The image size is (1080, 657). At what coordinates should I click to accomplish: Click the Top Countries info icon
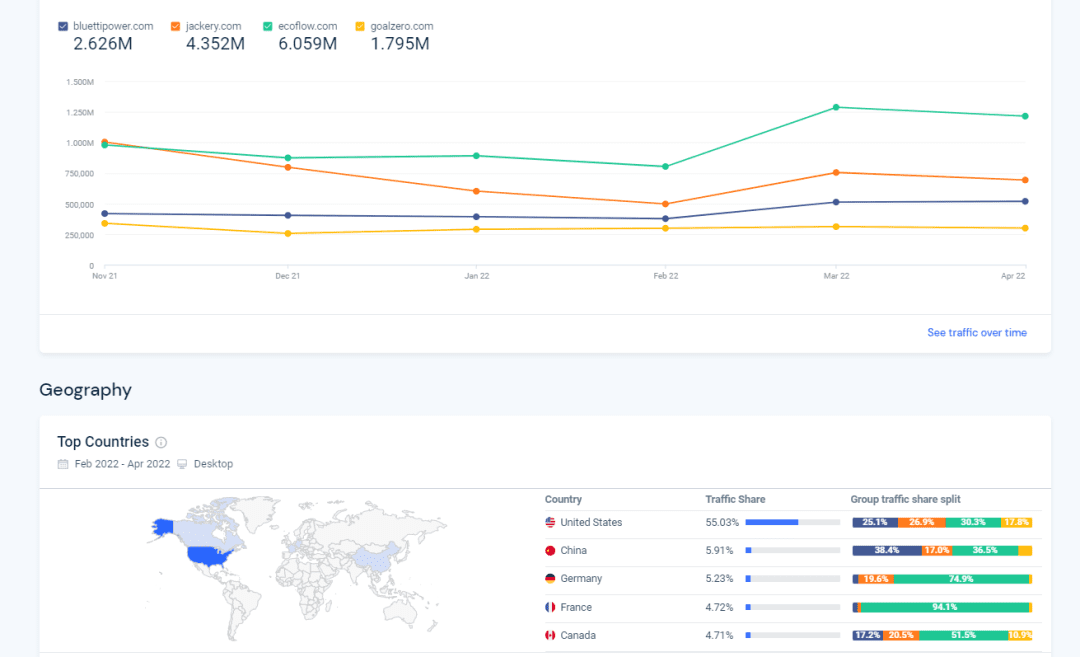point(161,442)
